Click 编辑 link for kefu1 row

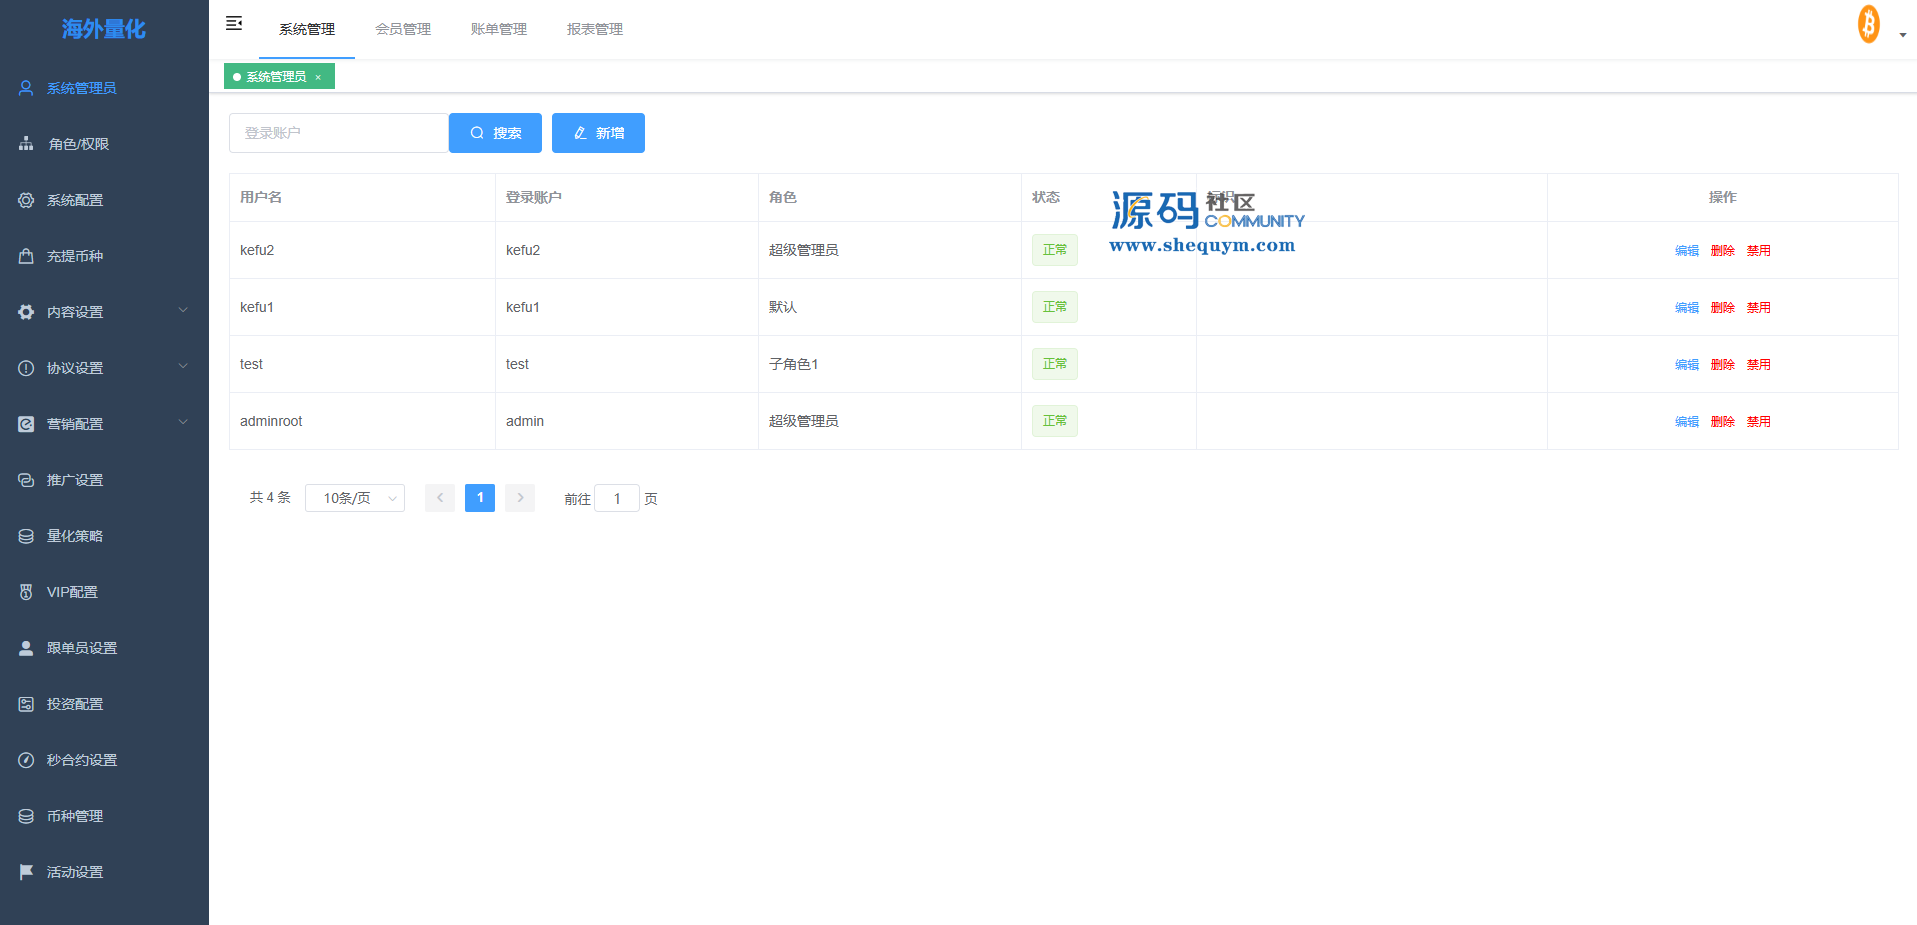(x=1686, y=308)
